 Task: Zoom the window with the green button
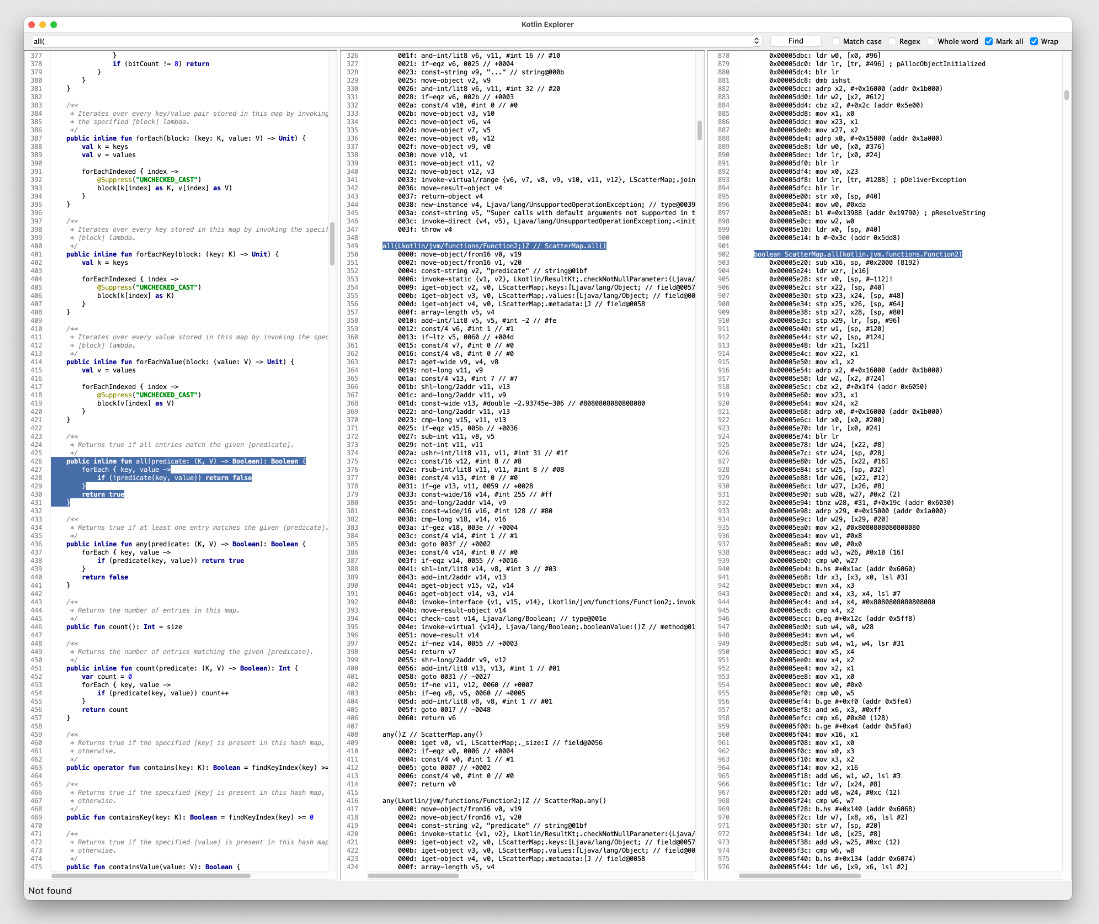[x=54, y=25]
